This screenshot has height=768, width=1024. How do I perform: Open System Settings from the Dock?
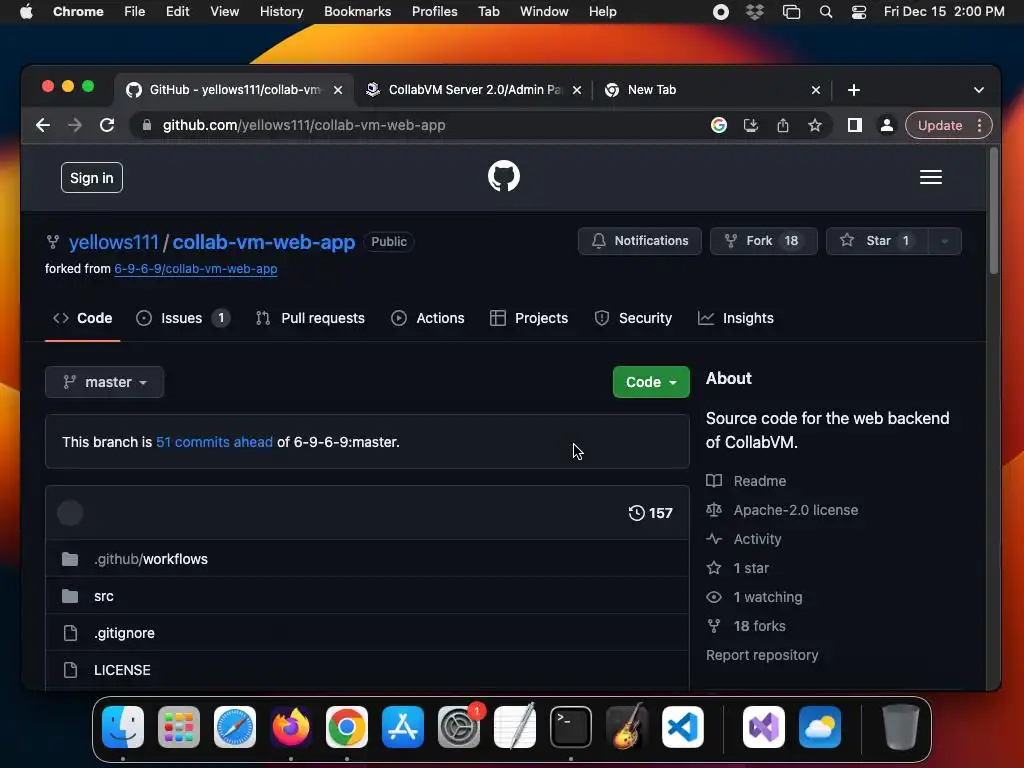coord(458,727)
